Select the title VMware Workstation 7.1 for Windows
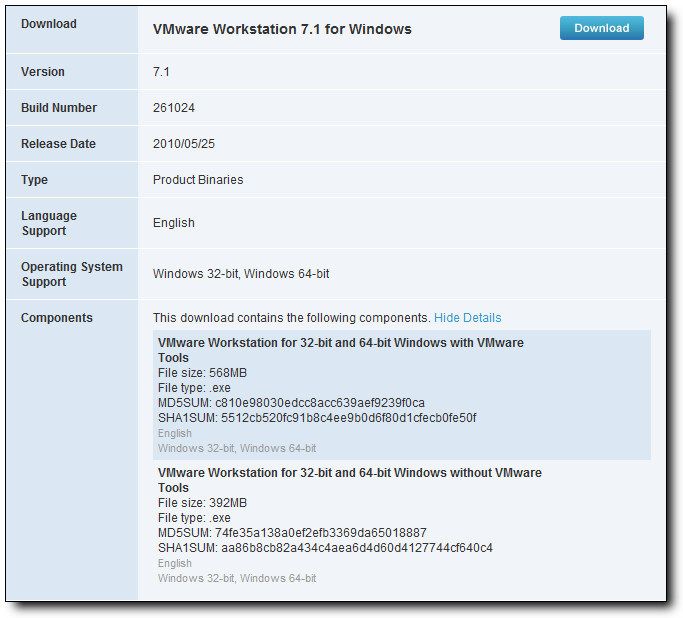Viewport: 683px width, 618px height. pos(282,29)
